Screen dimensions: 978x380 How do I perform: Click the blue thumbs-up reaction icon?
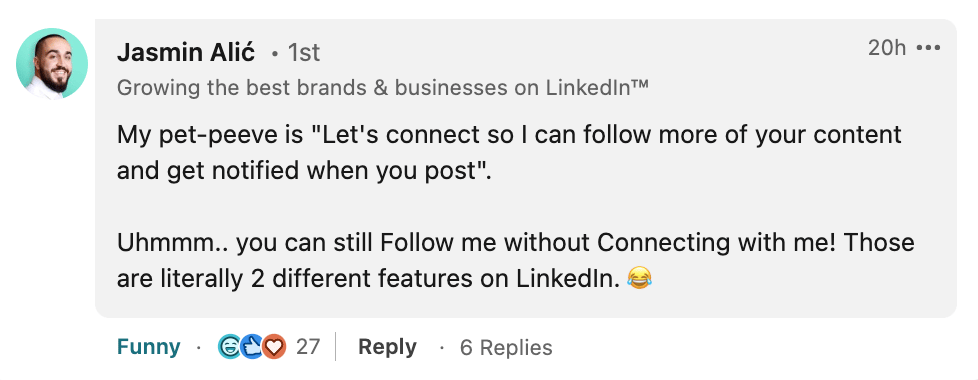pyautogui.click(x=250, y=346)
